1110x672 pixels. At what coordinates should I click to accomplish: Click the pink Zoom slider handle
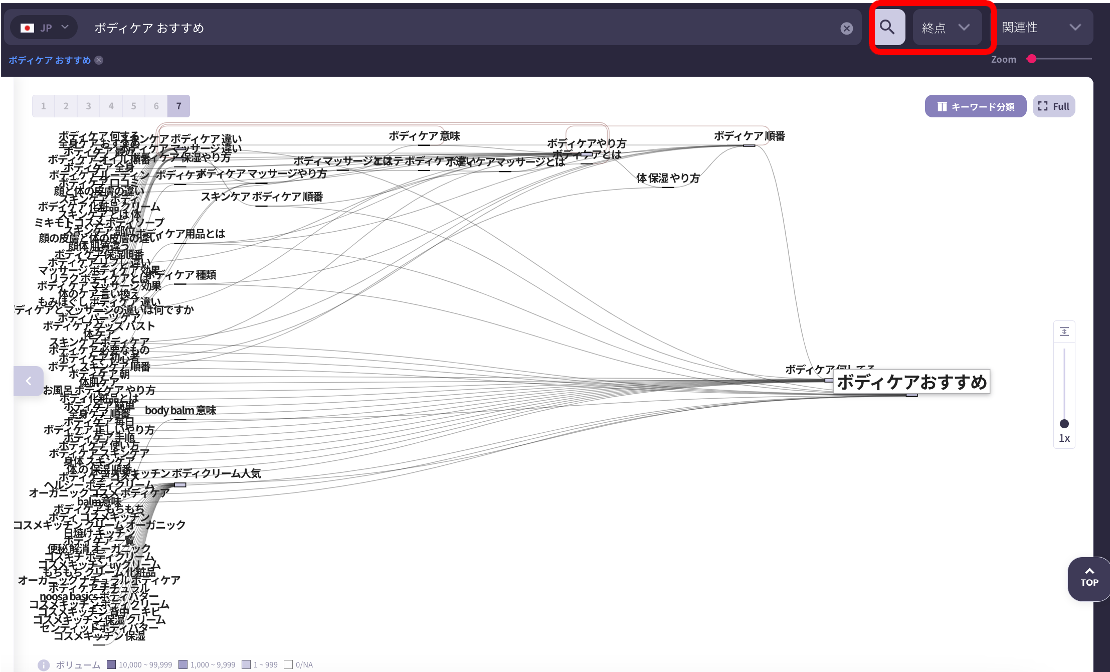pos(1031,60)
